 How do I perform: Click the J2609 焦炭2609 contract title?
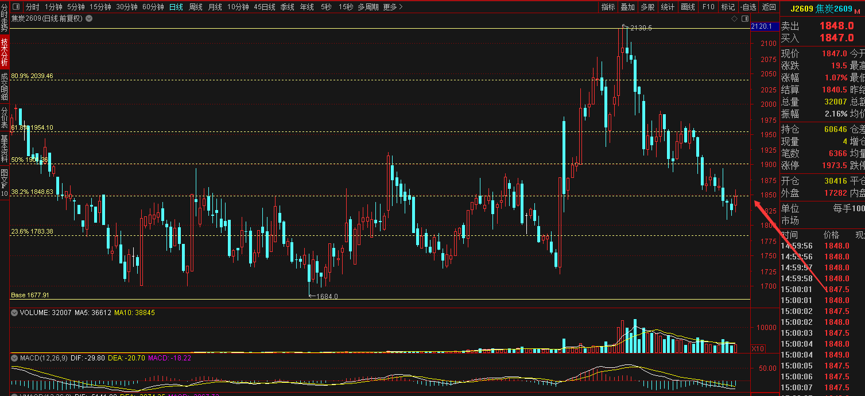(x=821, y=9)
